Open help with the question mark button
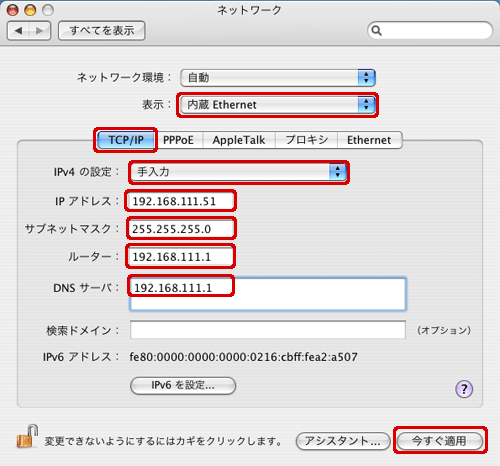The width and height of the screenshot is (500, 466). [464, 389]
